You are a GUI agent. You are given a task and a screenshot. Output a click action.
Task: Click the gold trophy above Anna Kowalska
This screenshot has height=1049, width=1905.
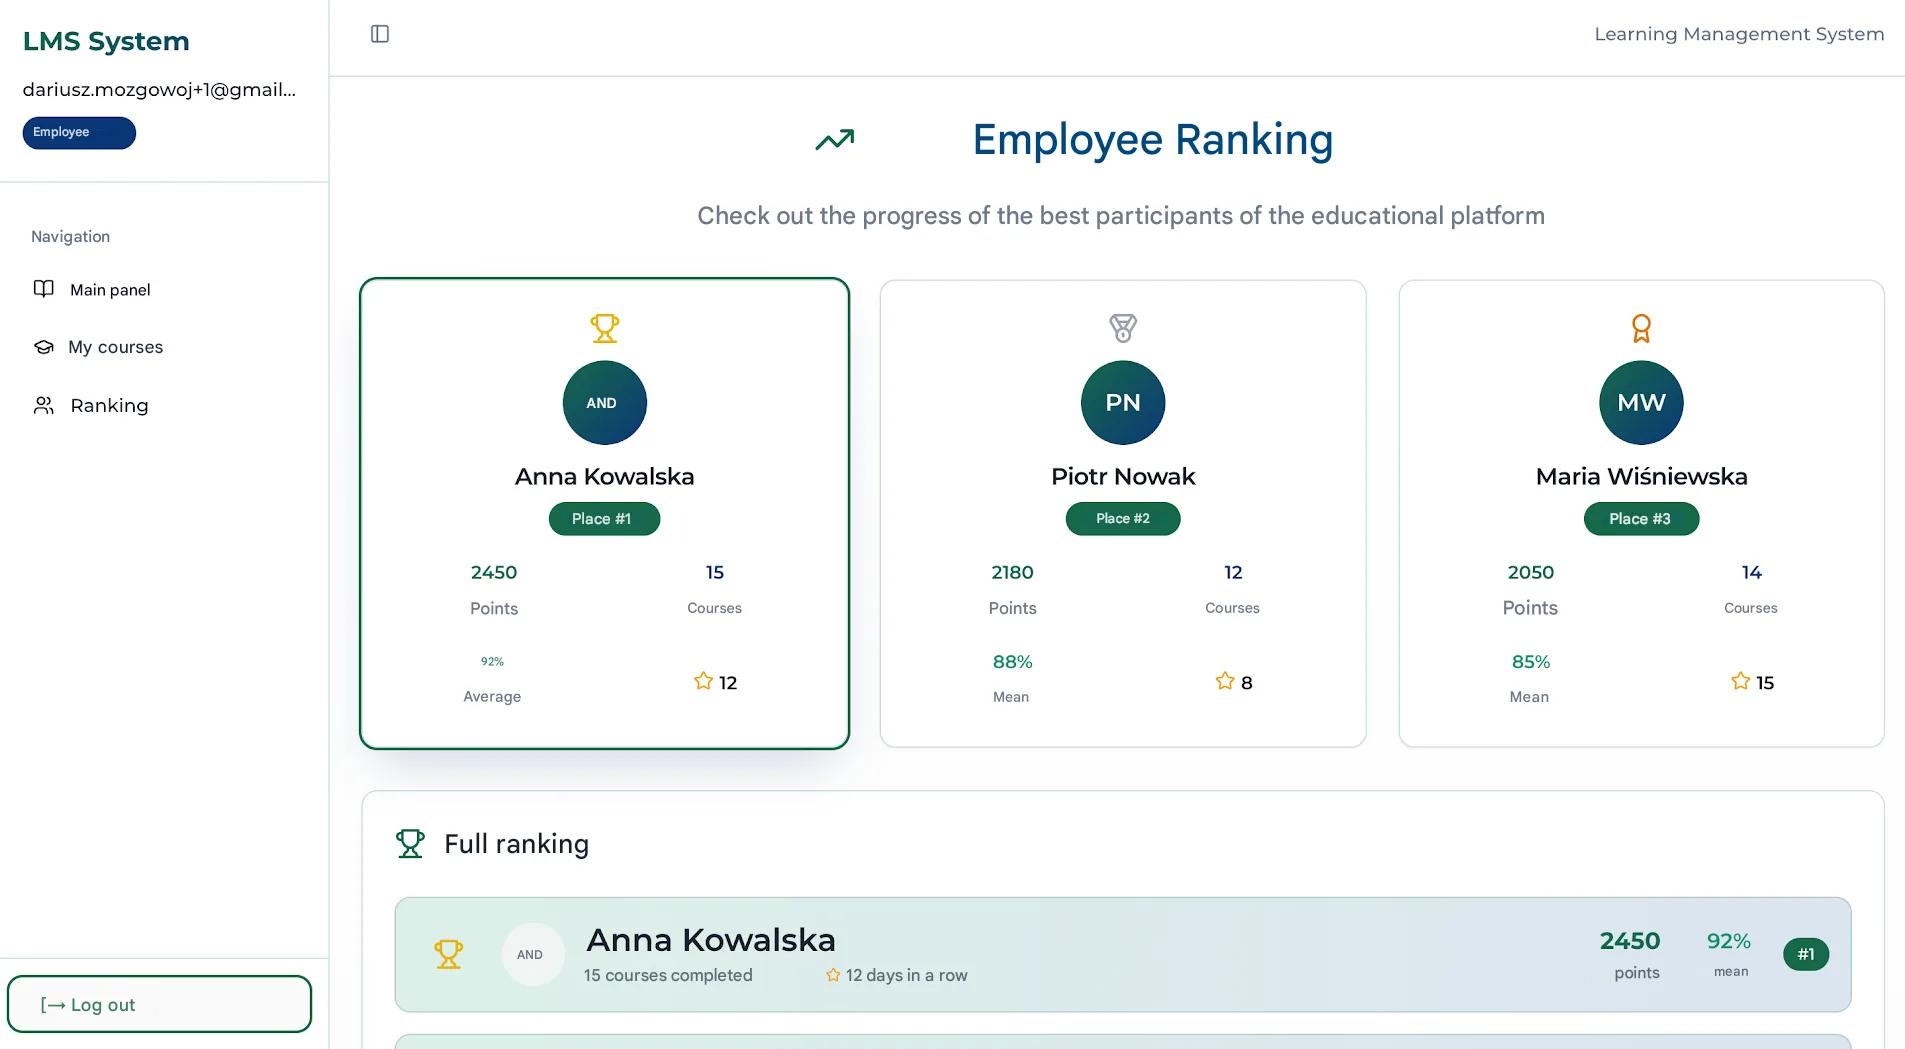[x=604, y=328]
